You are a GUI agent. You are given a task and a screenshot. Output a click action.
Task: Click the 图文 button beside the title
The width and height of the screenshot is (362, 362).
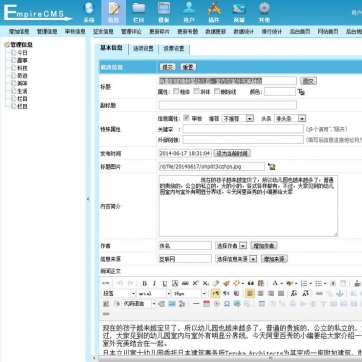pyautogui.click(x=308, y=81)
